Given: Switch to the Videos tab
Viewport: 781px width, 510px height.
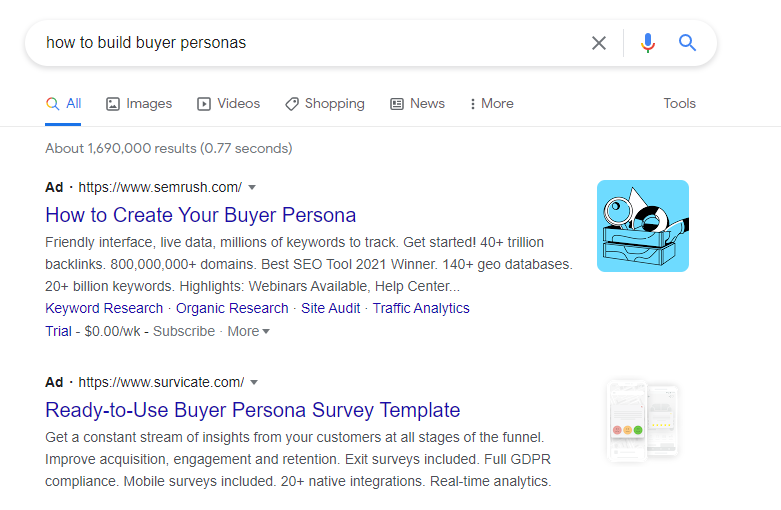Looking at the screenshot, I should tap(228, 104).
